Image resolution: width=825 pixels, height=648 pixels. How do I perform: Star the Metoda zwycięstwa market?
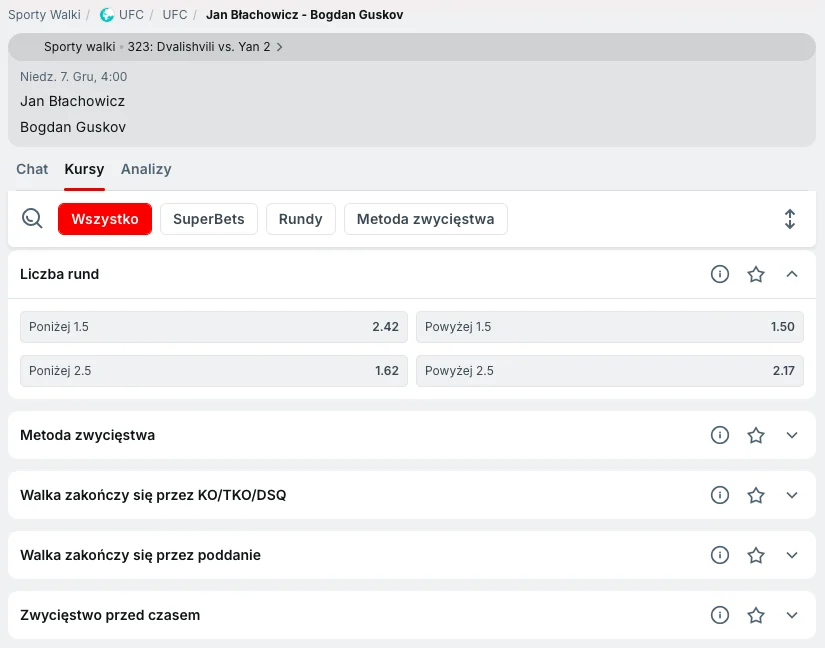click(x=756, y=435)
